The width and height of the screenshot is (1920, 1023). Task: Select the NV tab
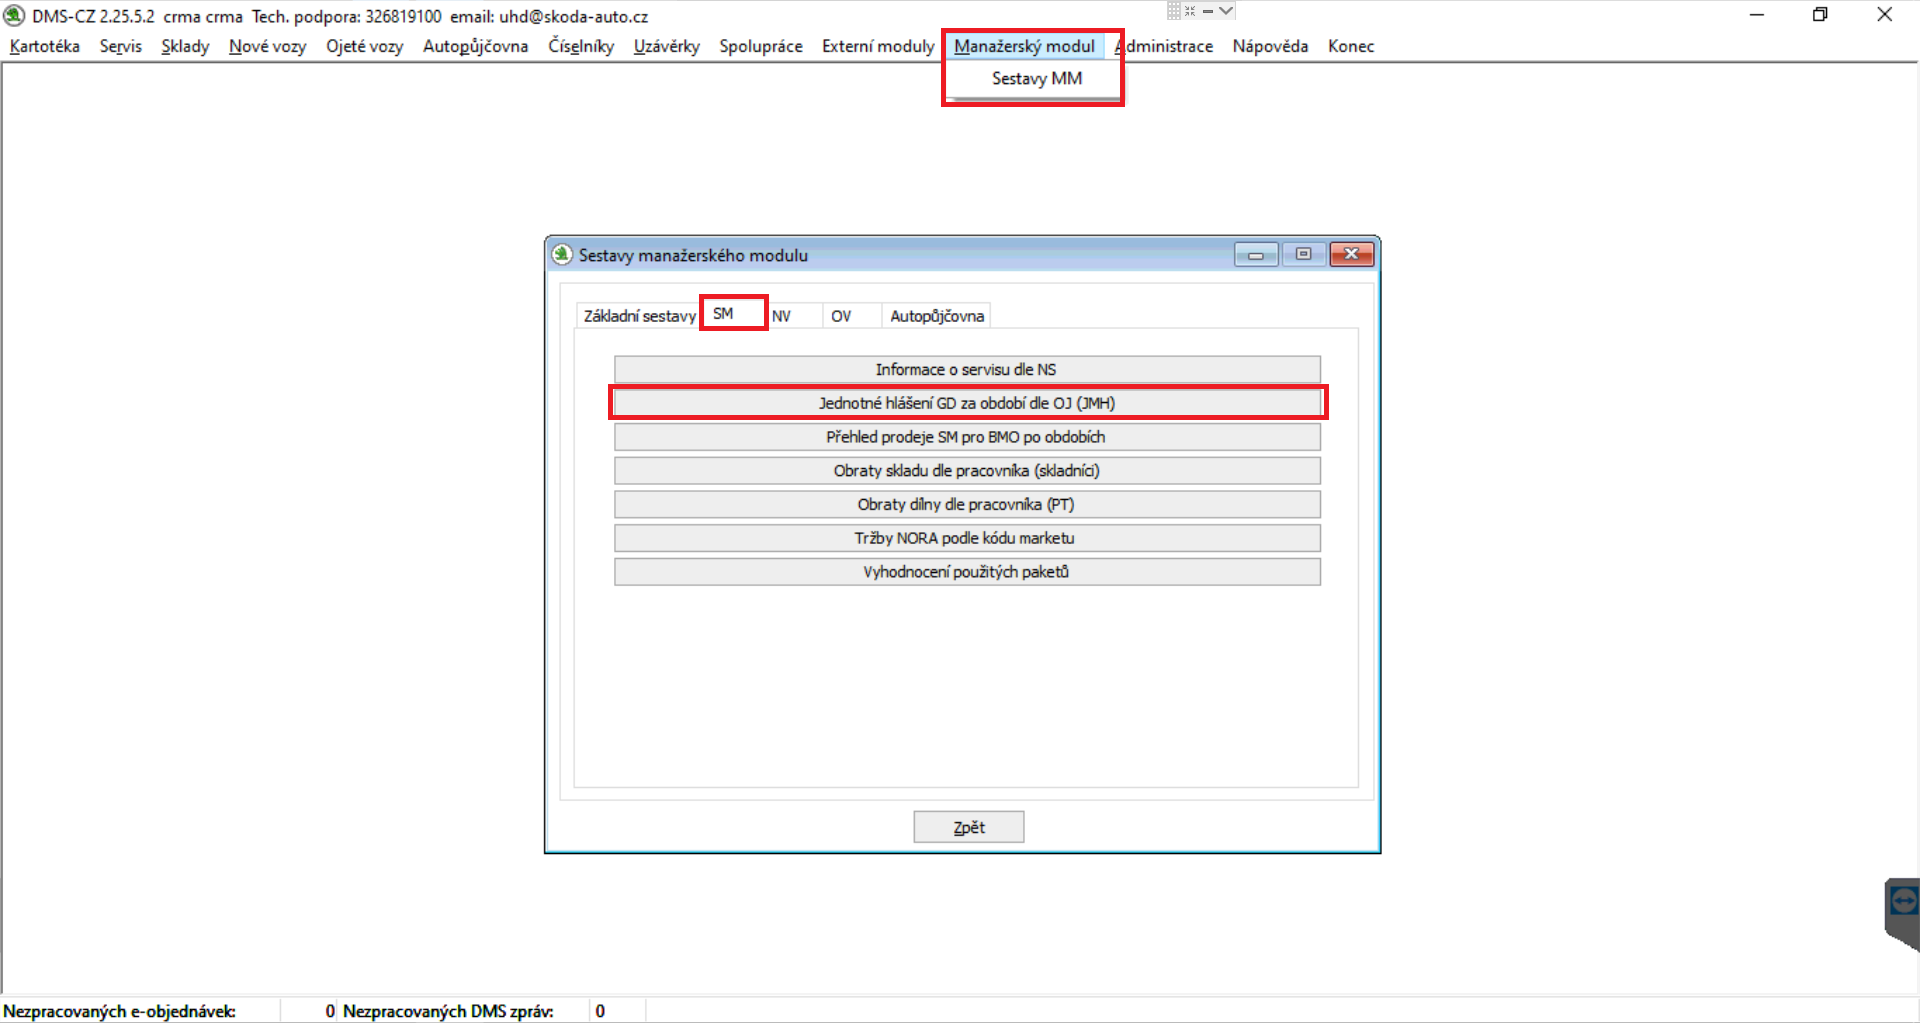point(781,316)
